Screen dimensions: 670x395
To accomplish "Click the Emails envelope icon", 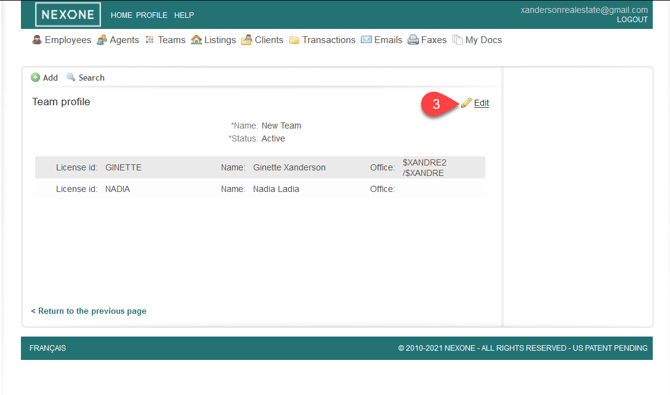I will click(x=366, y=40).
